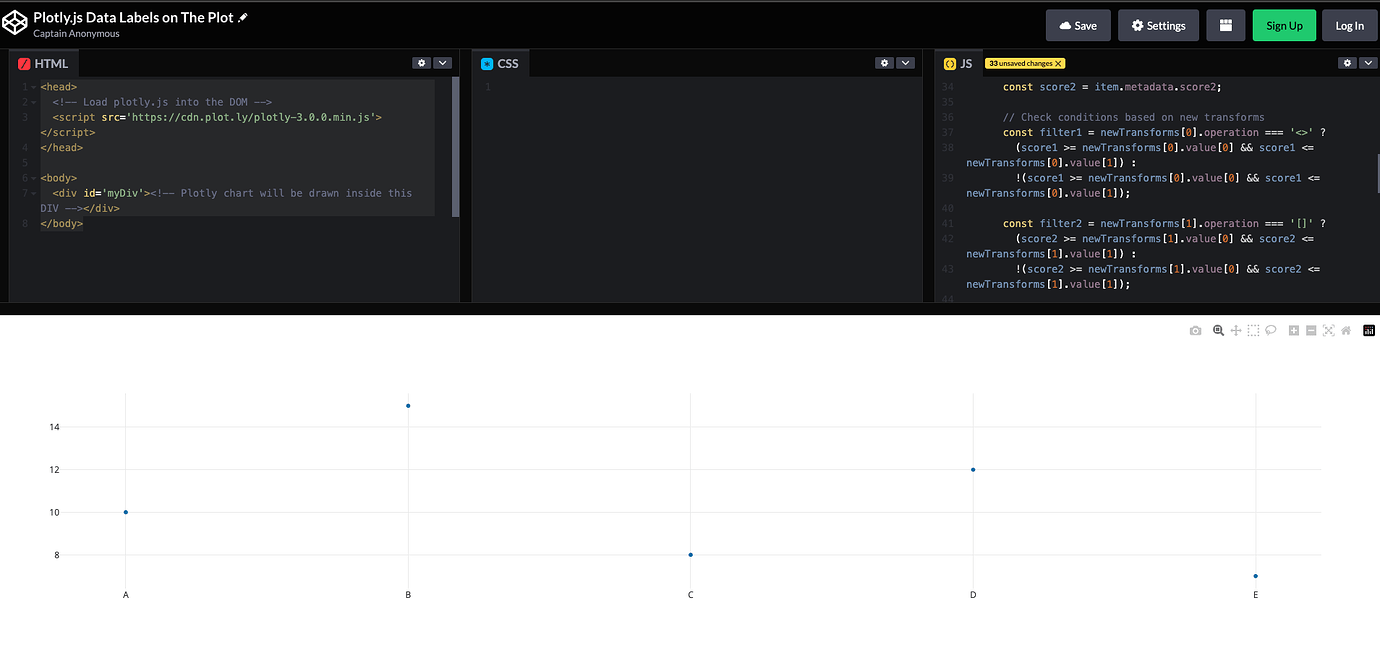
Task: Open the HTML editor settings gear
Action: point(421,62)
